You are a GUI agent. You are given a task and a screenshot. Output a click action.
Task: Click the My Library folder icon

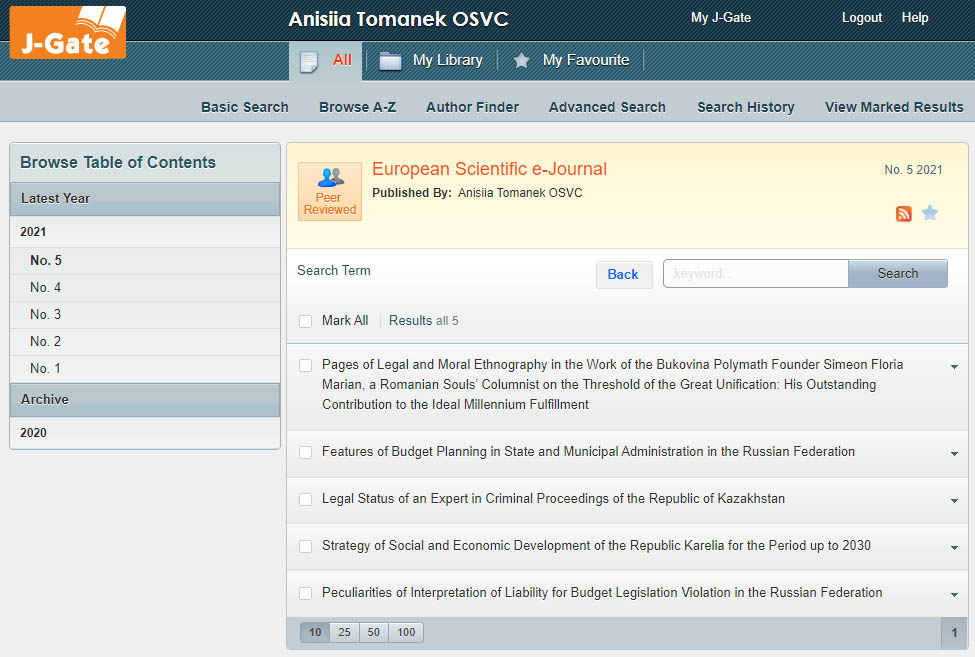point(390,61)
